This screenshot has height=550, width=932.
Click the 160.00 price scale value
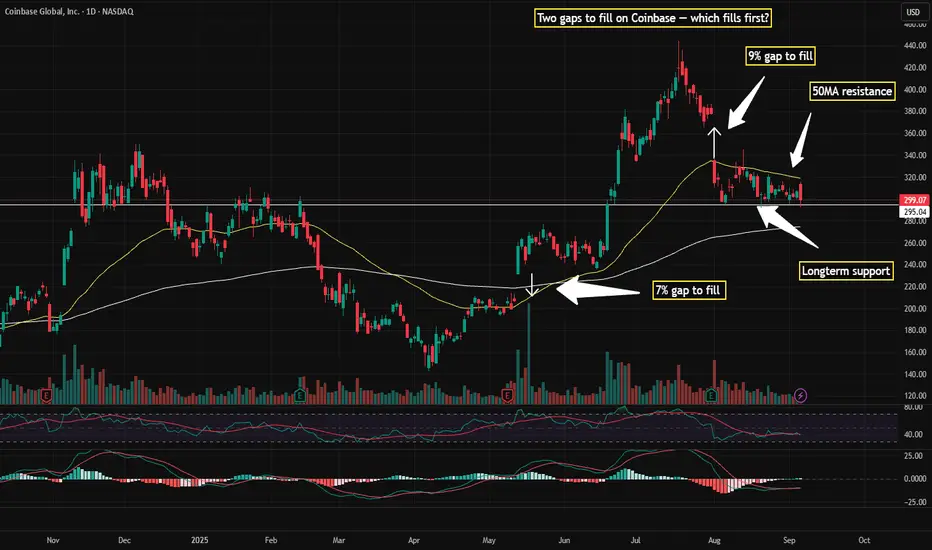[x=915, y=353]
